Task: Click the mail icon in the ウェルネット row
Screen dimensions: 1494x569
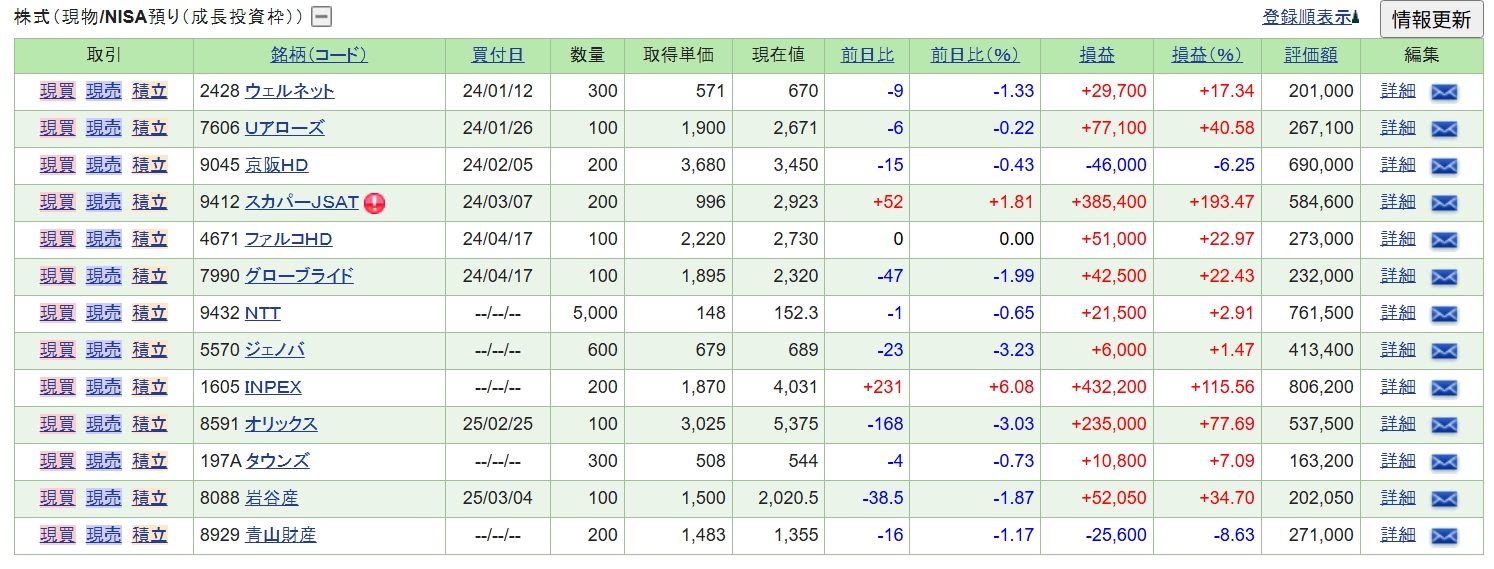Action: click(x=1444, y=92)
